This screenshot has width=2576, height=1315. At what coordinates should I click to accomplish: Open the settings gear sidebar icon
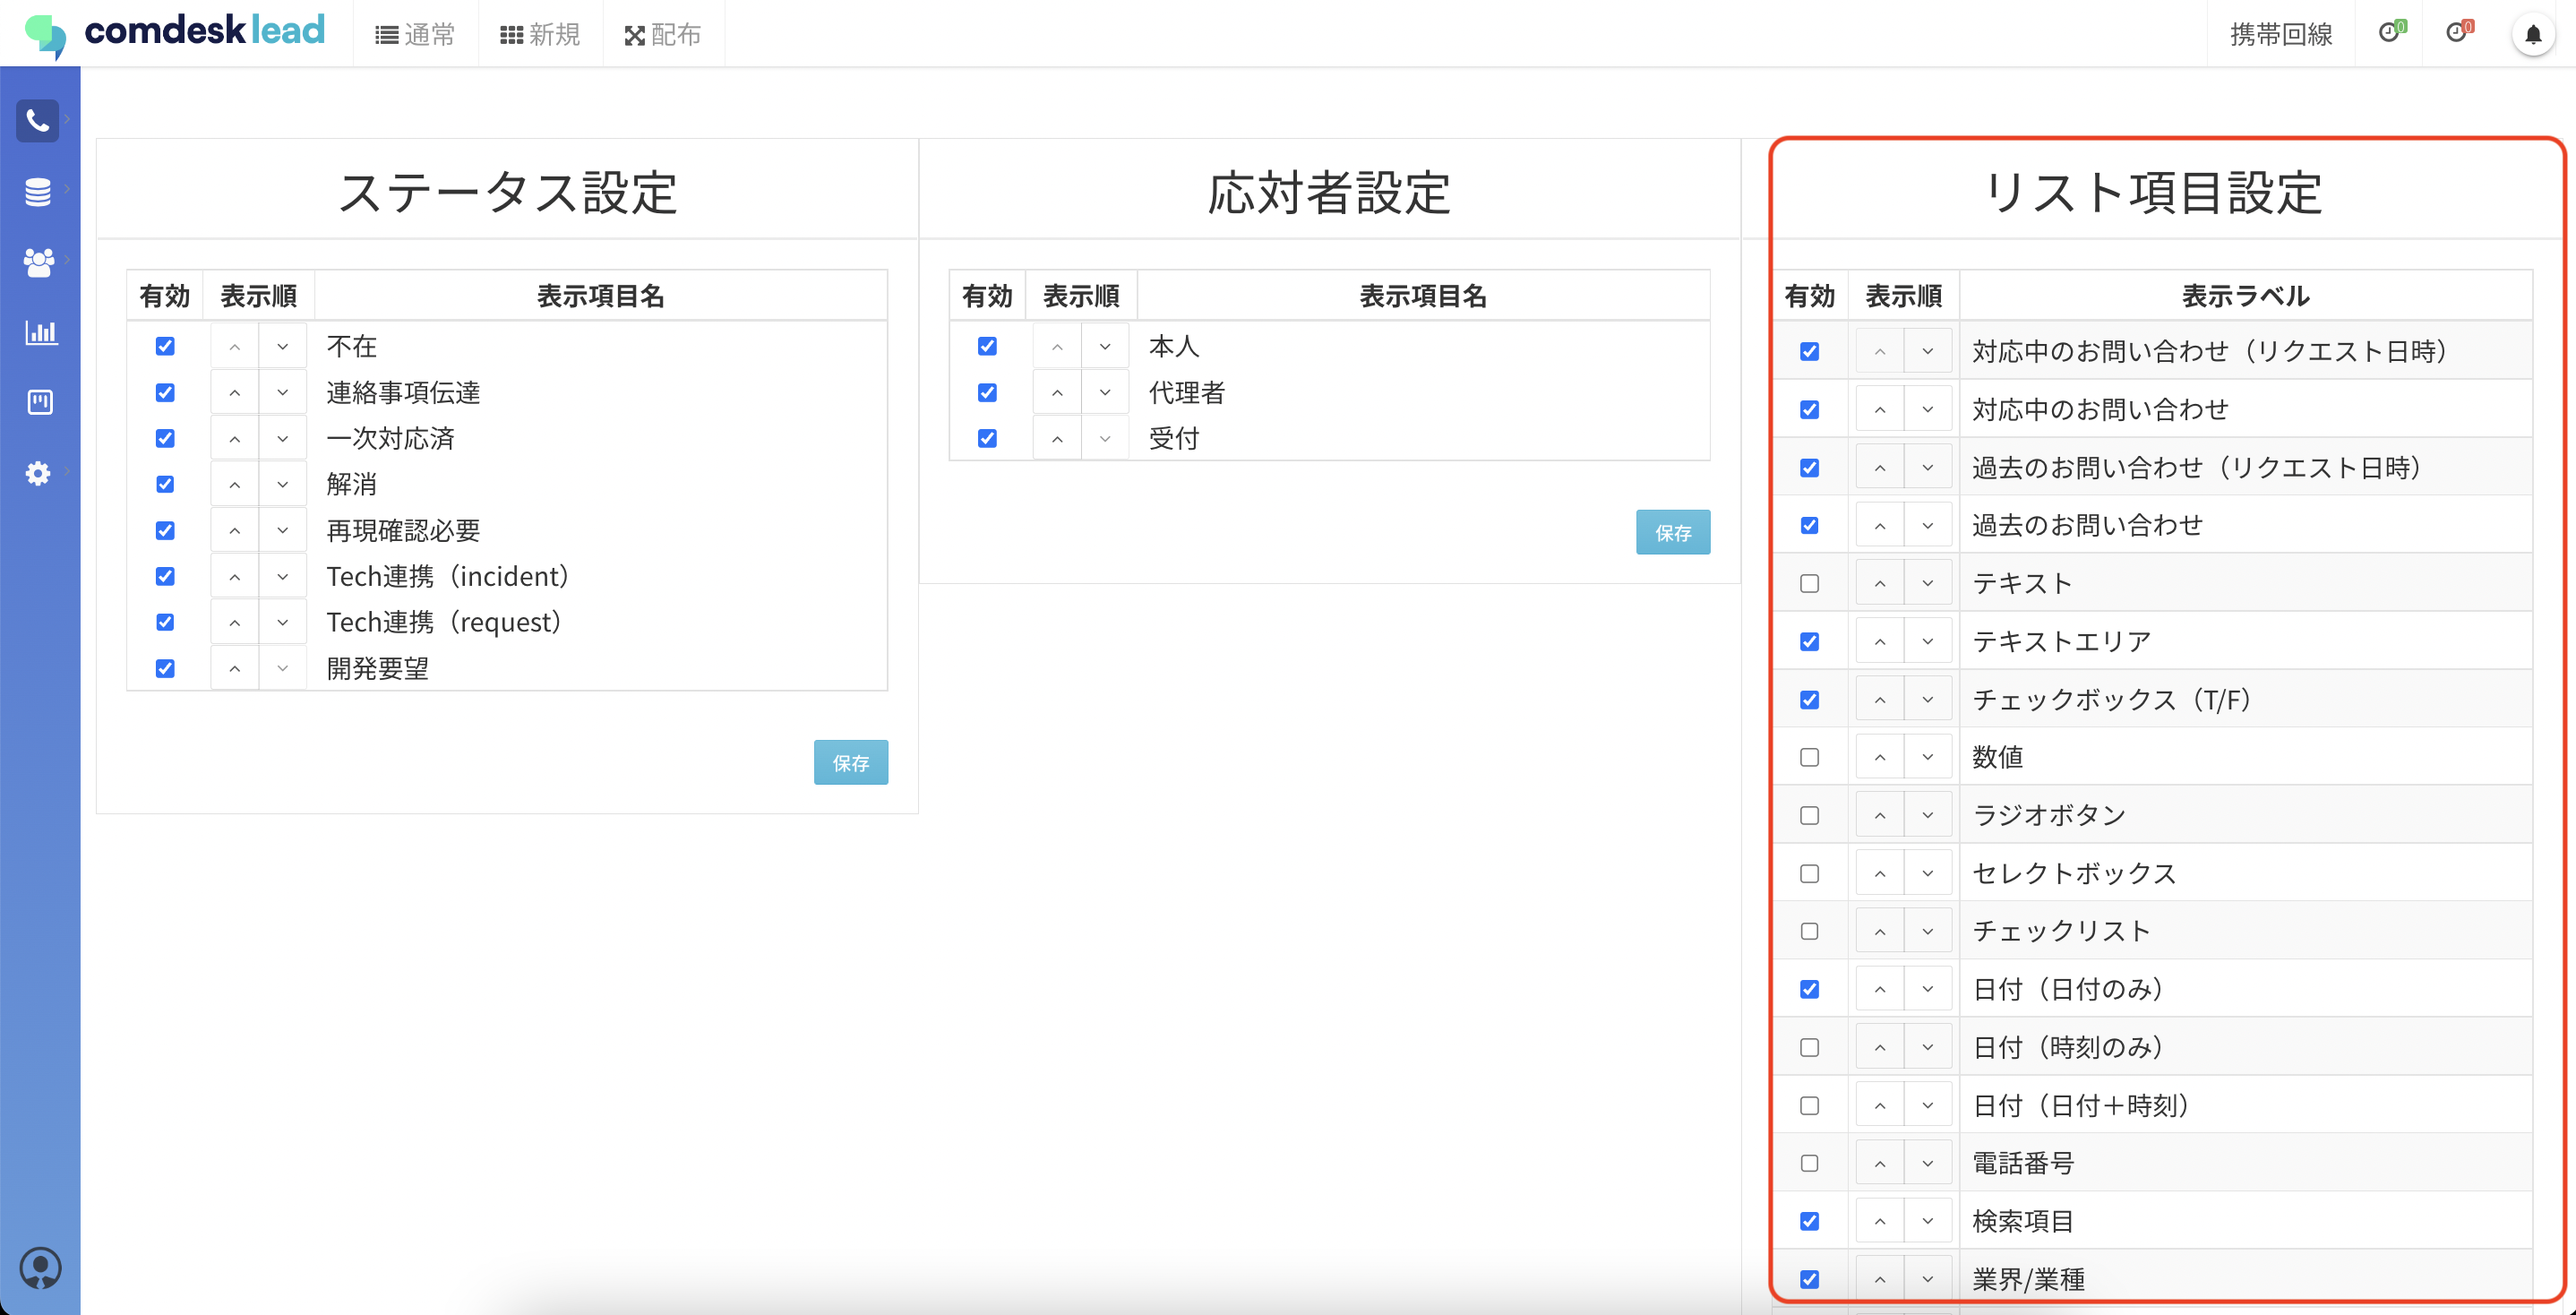click(x=38, y=473)
